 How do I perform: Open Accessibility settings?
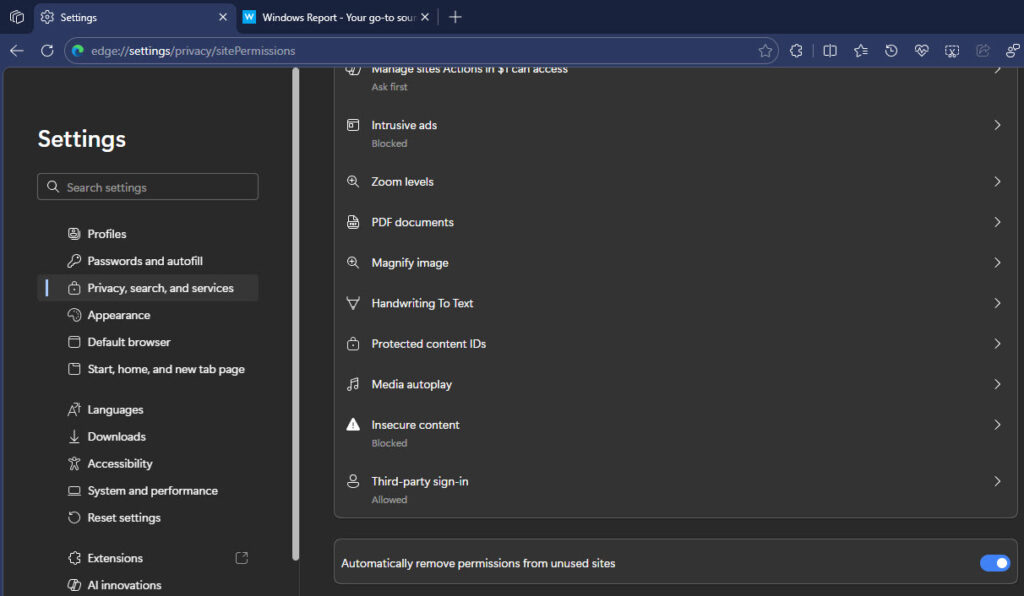(148, 463)
